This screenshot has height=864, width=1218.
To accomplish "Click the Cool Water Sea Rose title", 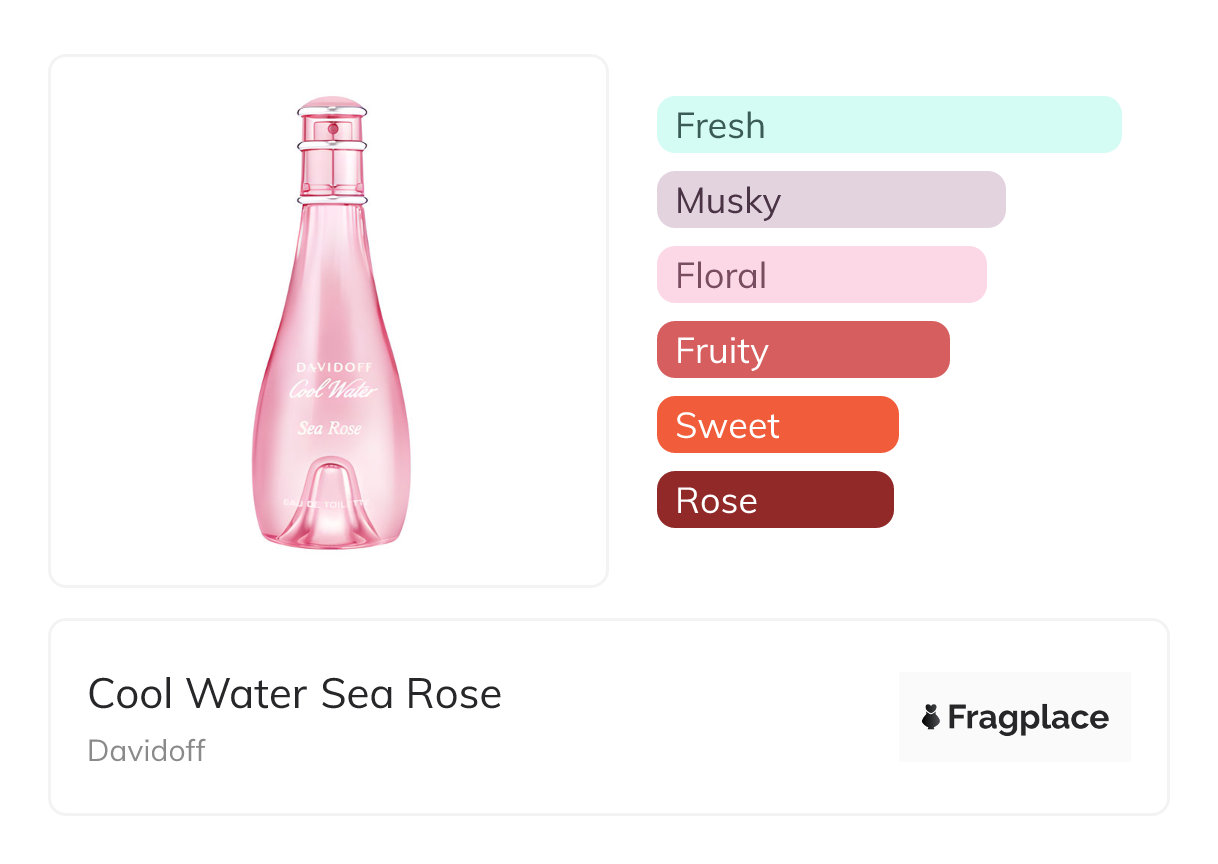I will [295, 693].
